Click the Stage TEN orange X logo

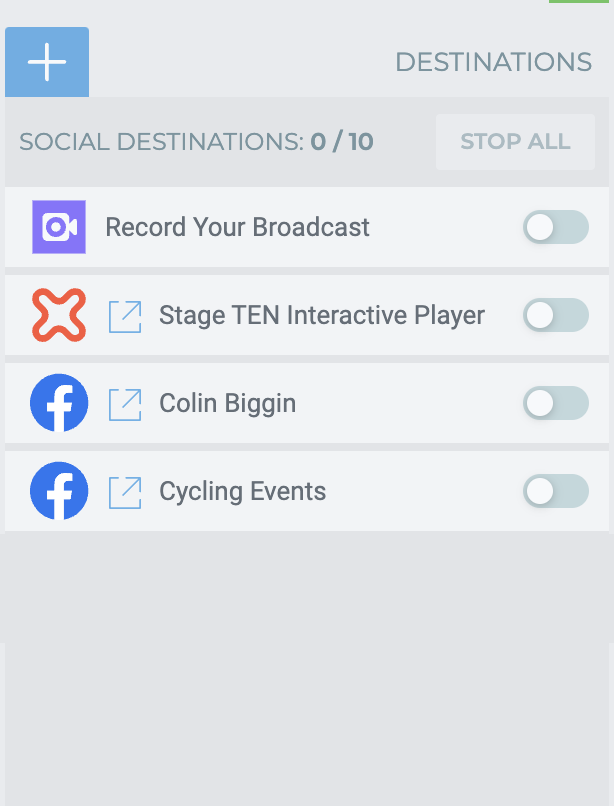point(59,315)
